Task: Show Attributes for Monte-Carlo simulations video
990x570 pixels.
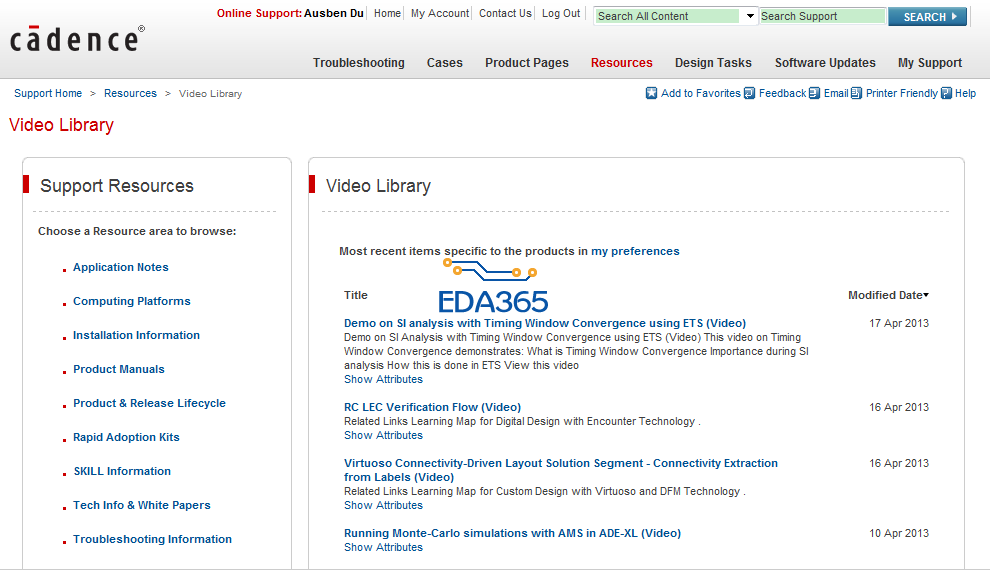Action: [383, 548]
